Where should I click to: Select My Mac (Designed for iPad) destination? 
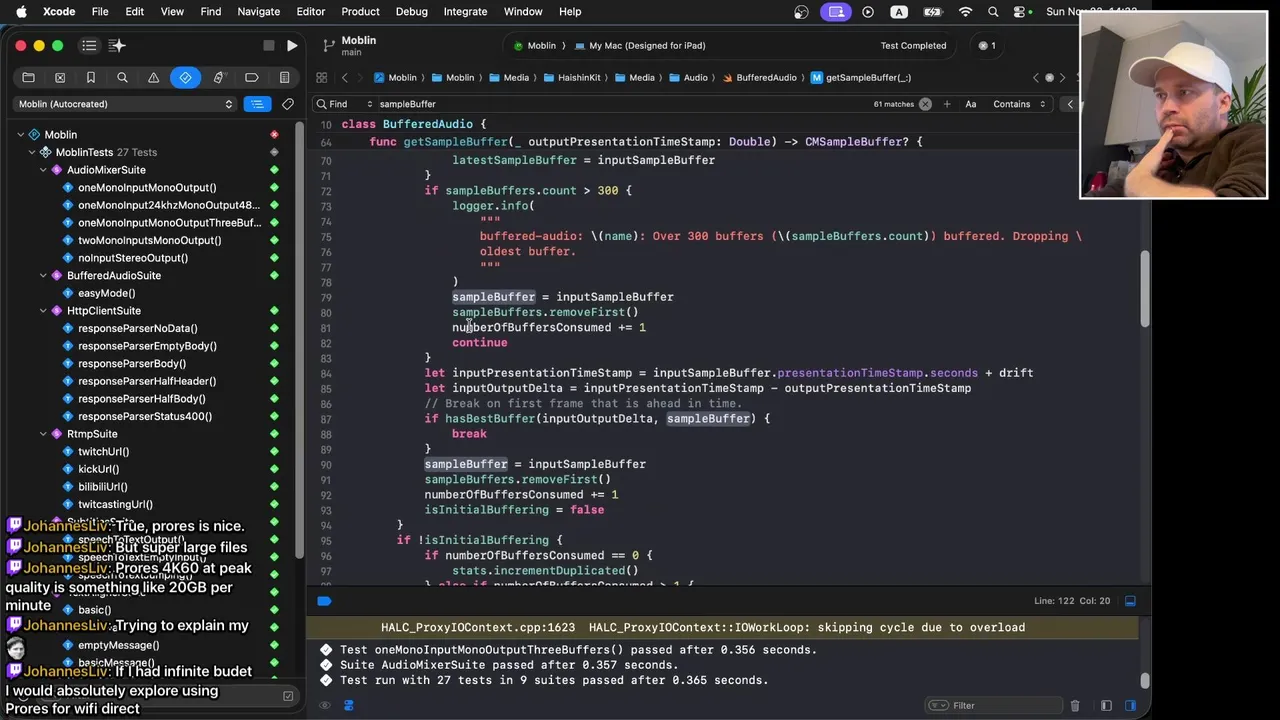point(639,46)
